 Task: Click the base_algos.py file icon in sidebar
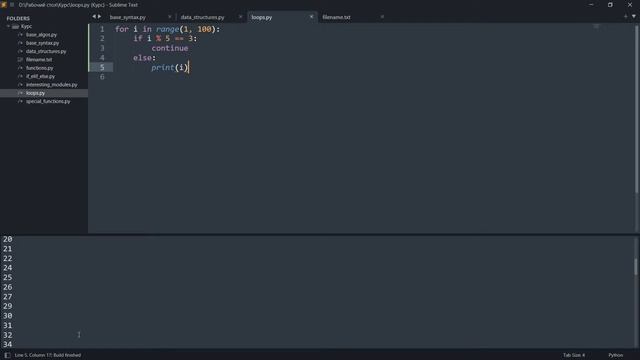20,35
